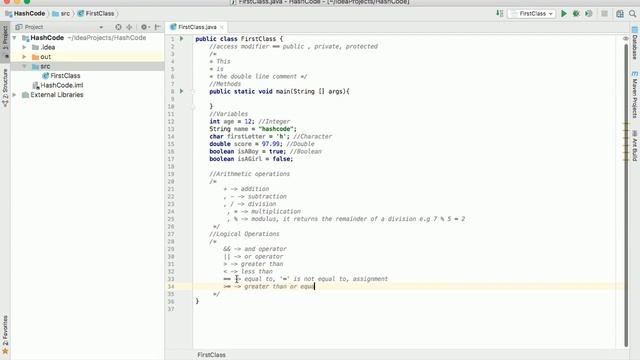This screenshot has height=360, width=640.
Task: Click the editor vertical scrollbar
Action: click(x=626, y=195)
